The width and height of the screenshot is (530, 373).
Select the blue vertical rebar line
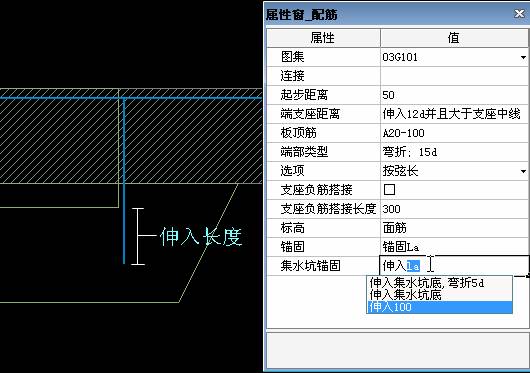pyautogui.click(x=124, y=181)
